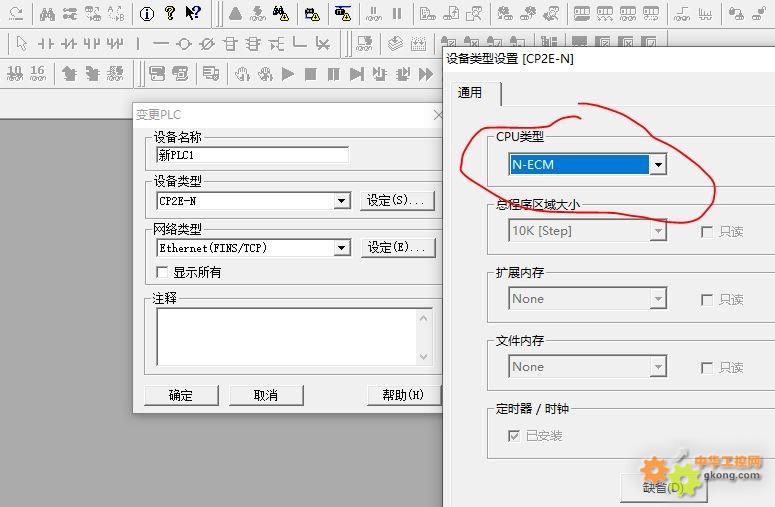This screenshot has width=775, height=507.
Task: Toggle the 显示所有 checkbox
Action: click(162, 272)
